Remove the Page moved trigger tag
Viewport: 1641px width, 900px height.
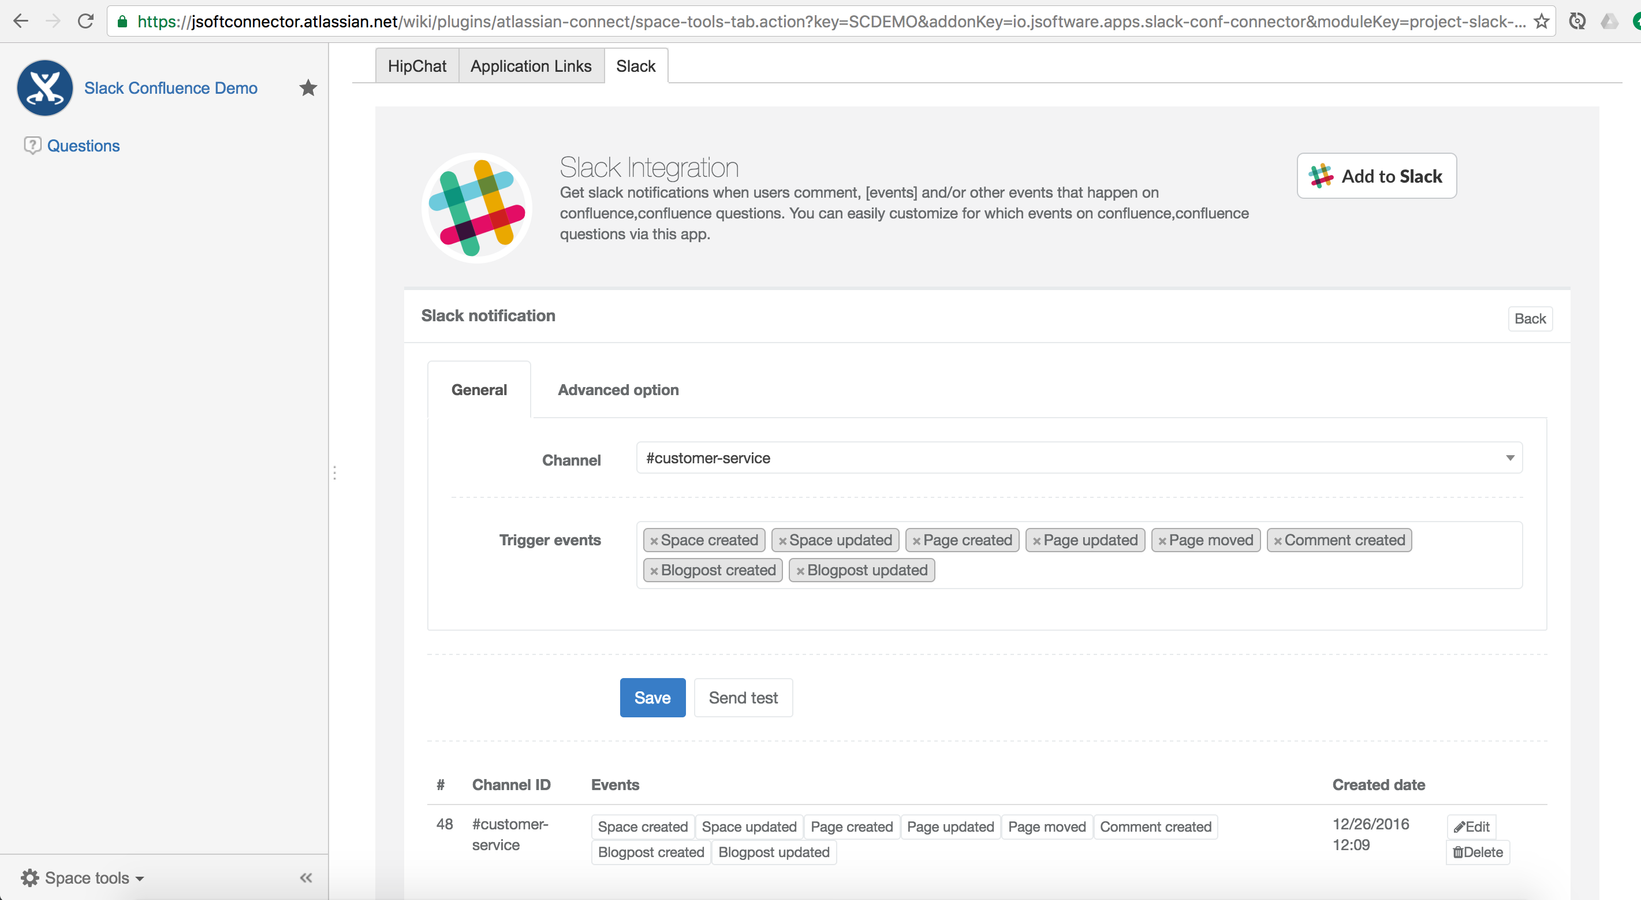[x=1162, y=541]
